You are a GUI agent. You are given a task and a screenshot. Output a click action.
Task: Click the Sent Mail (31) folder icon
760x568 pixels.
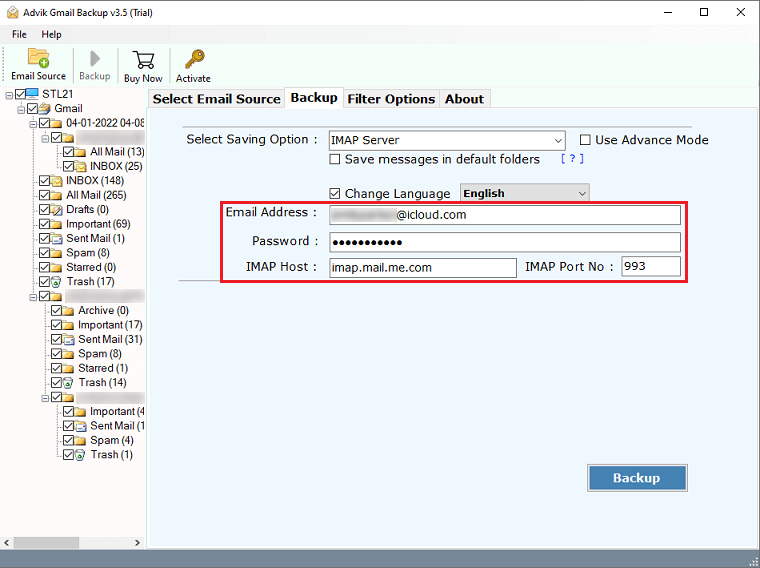[x=69, y=339]
